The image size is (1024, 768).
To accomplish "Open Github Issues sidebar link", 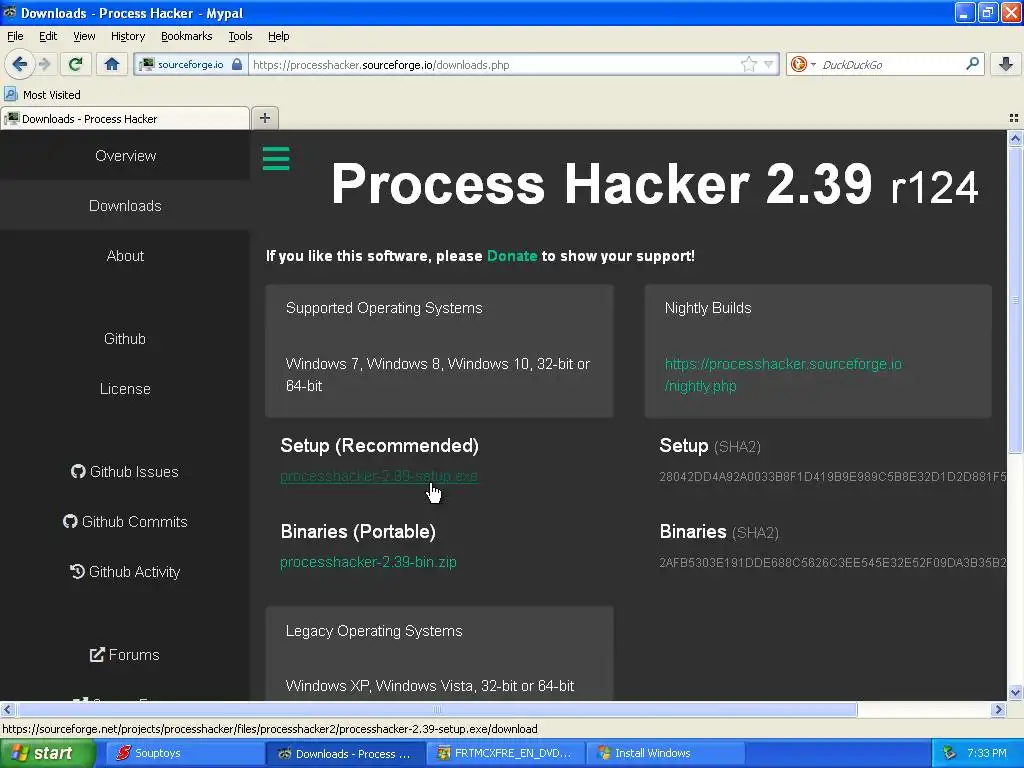I will 125,472.
